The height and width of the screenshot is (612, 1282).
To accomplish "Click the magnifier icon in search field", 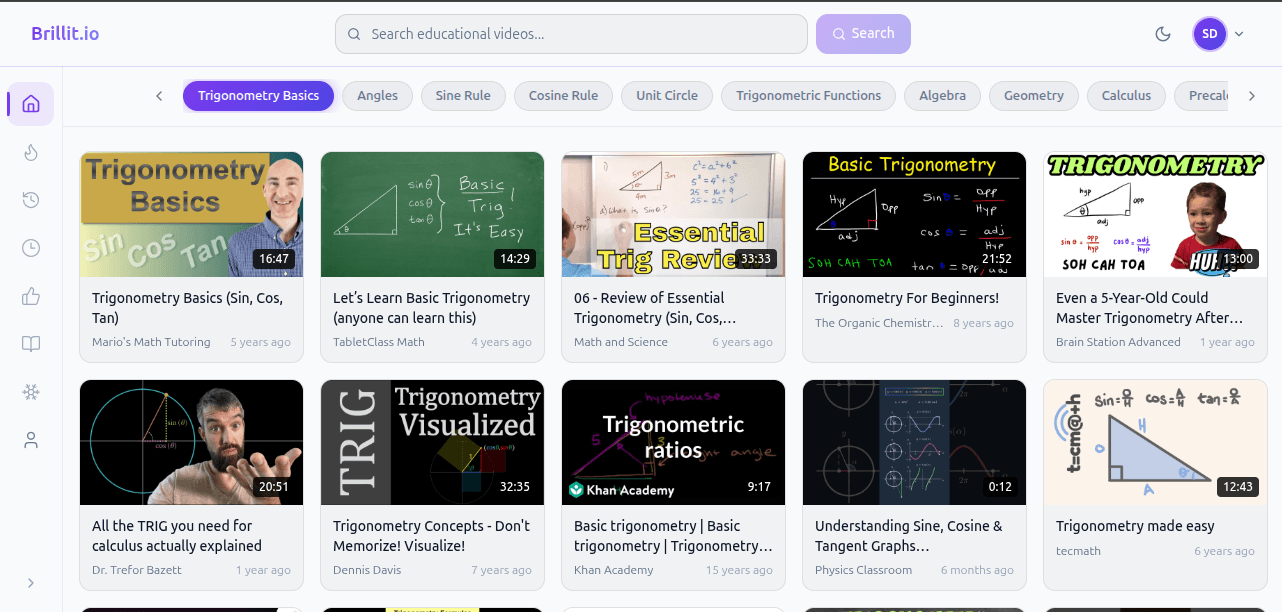I will coord(354,34).
